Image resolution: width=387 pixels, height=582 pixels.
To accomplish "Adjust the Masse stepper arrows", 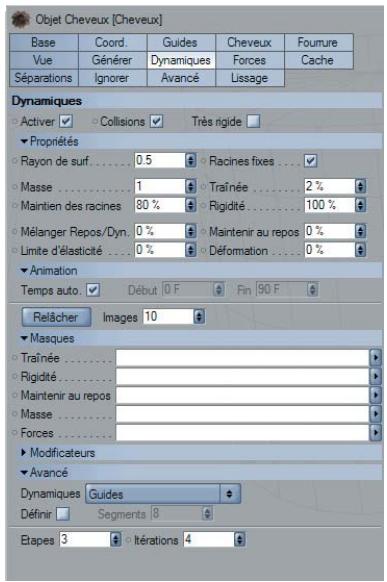I will pyautogui.click(x=191, y=186).
